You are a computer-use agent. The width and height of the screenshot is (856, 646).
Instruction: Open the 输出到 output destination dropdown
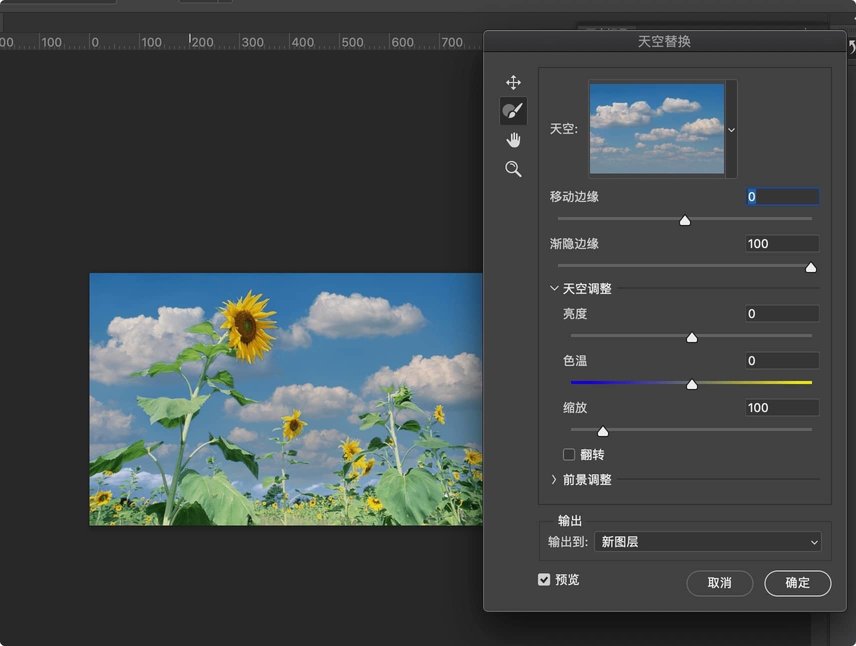[x=707, y=541]
